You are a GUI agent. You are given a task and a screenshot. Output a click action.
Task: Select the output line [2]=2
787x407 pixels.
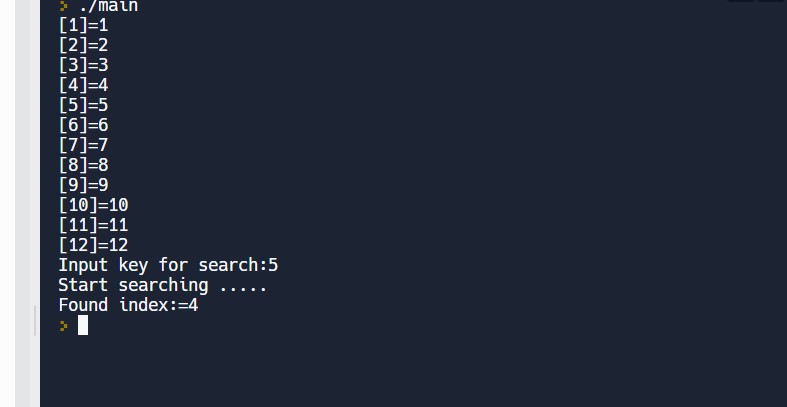pos(83,45)
